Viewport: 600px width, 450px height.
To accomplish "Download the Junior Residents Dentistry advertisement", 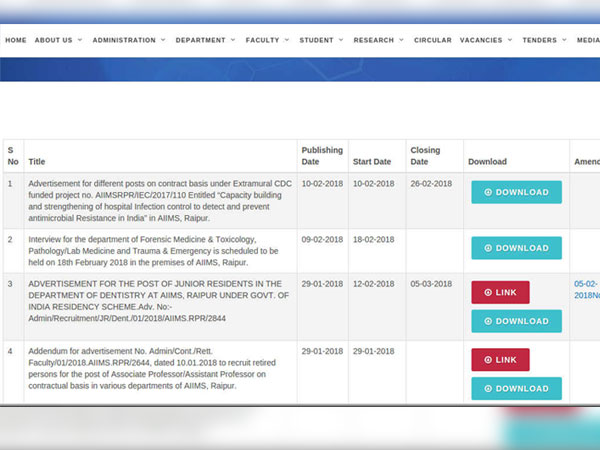I will pyautogui.click(x=517, y=321).
